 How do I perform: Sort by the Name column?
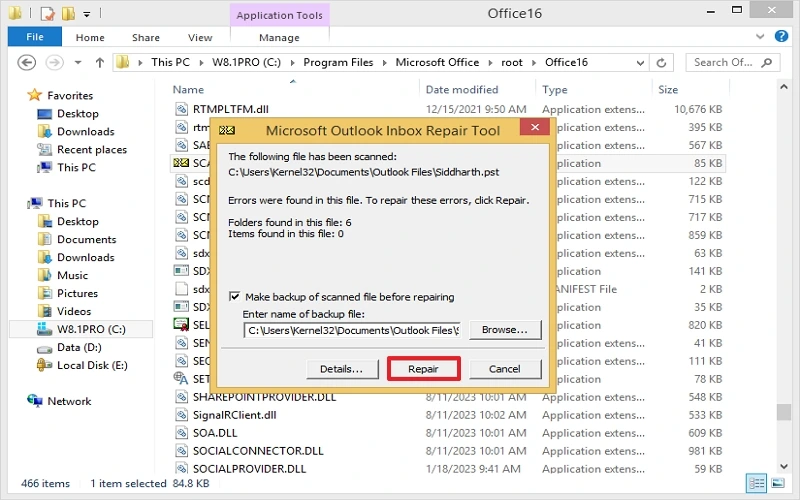pos(188,89)
